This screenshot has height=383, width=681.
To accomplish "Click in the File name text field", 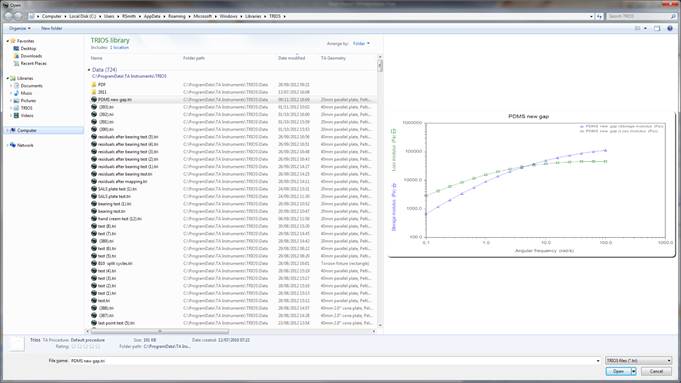I will tap(333, 361).
